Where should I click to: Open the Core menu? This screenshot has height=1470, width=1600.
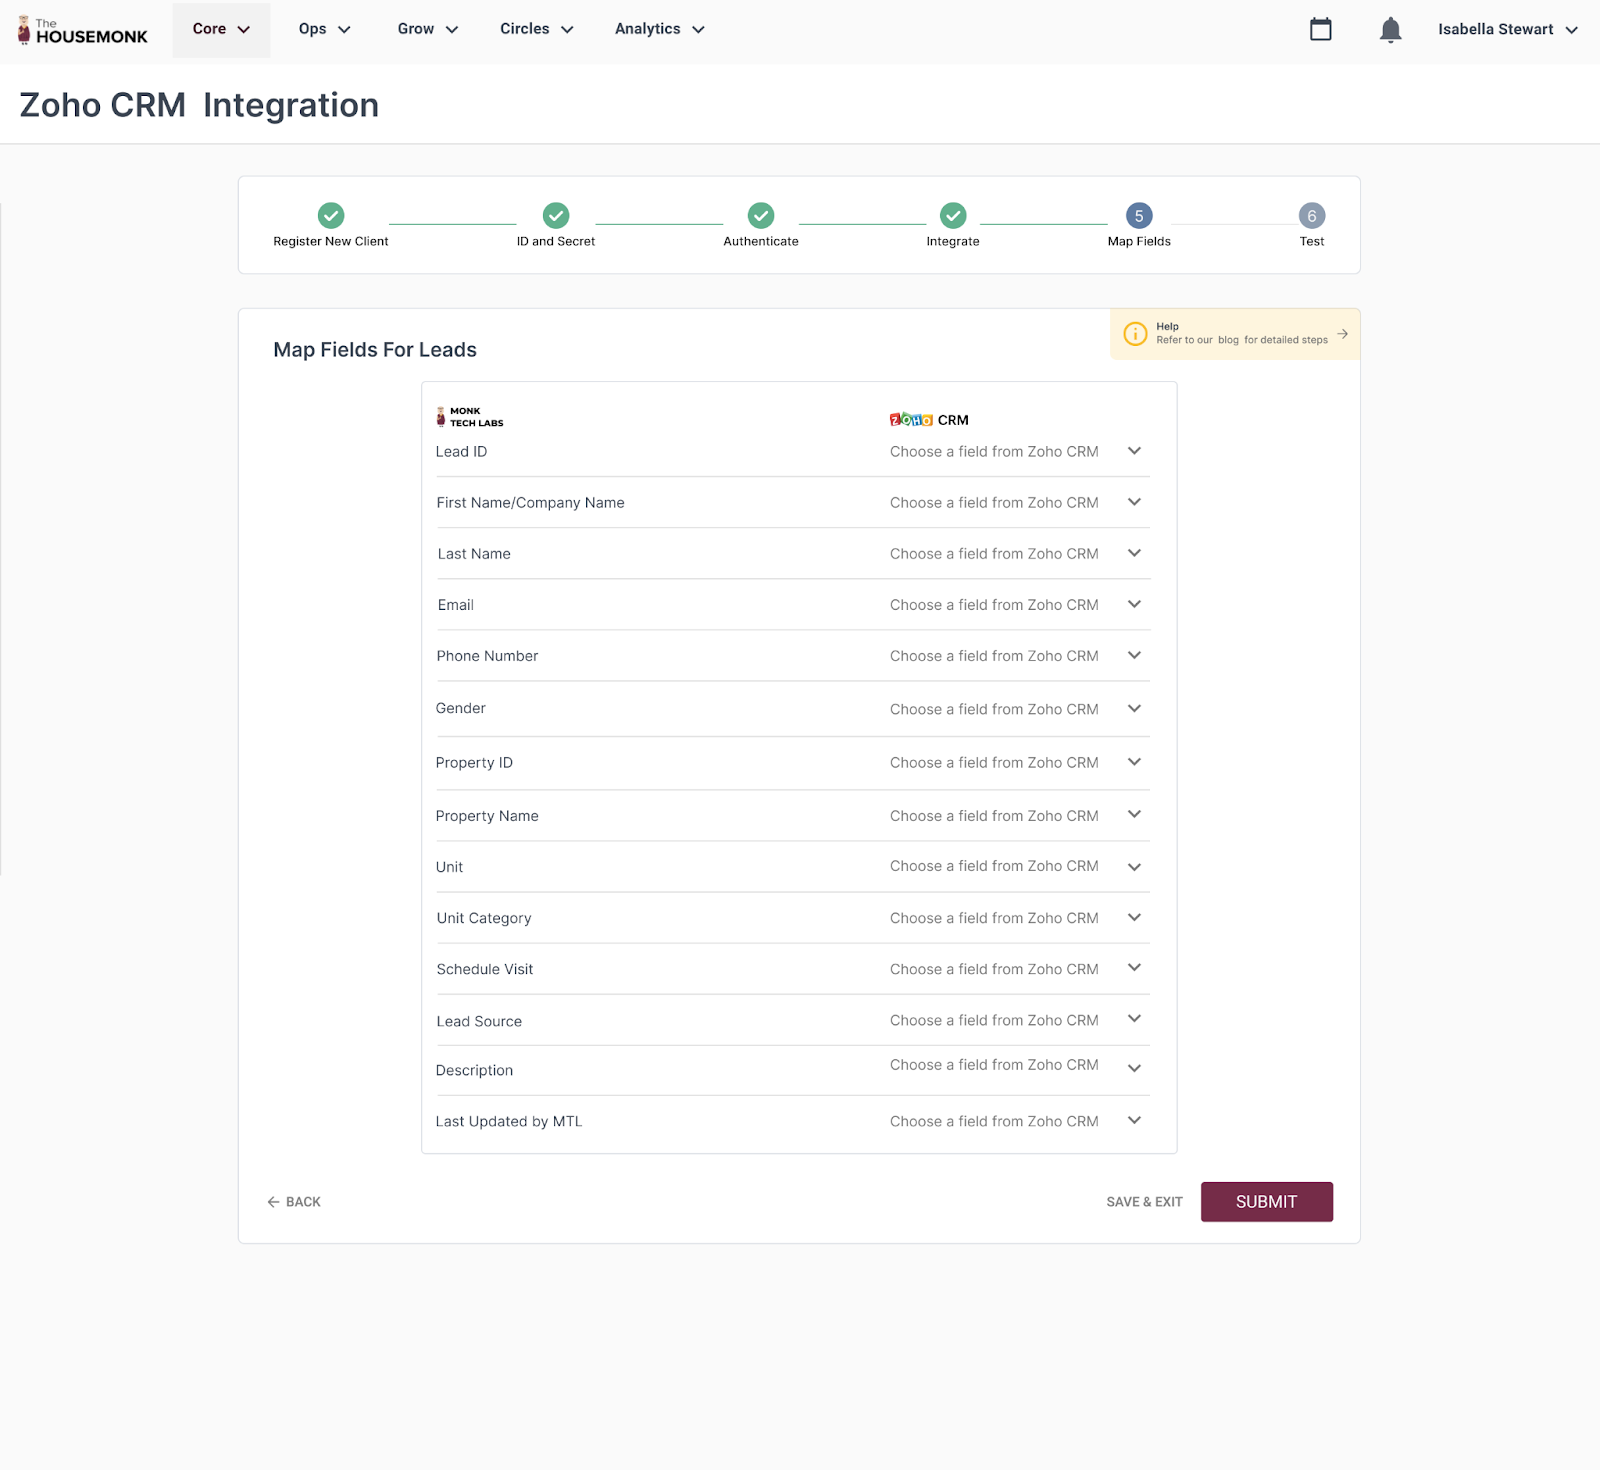coord(221,29)
